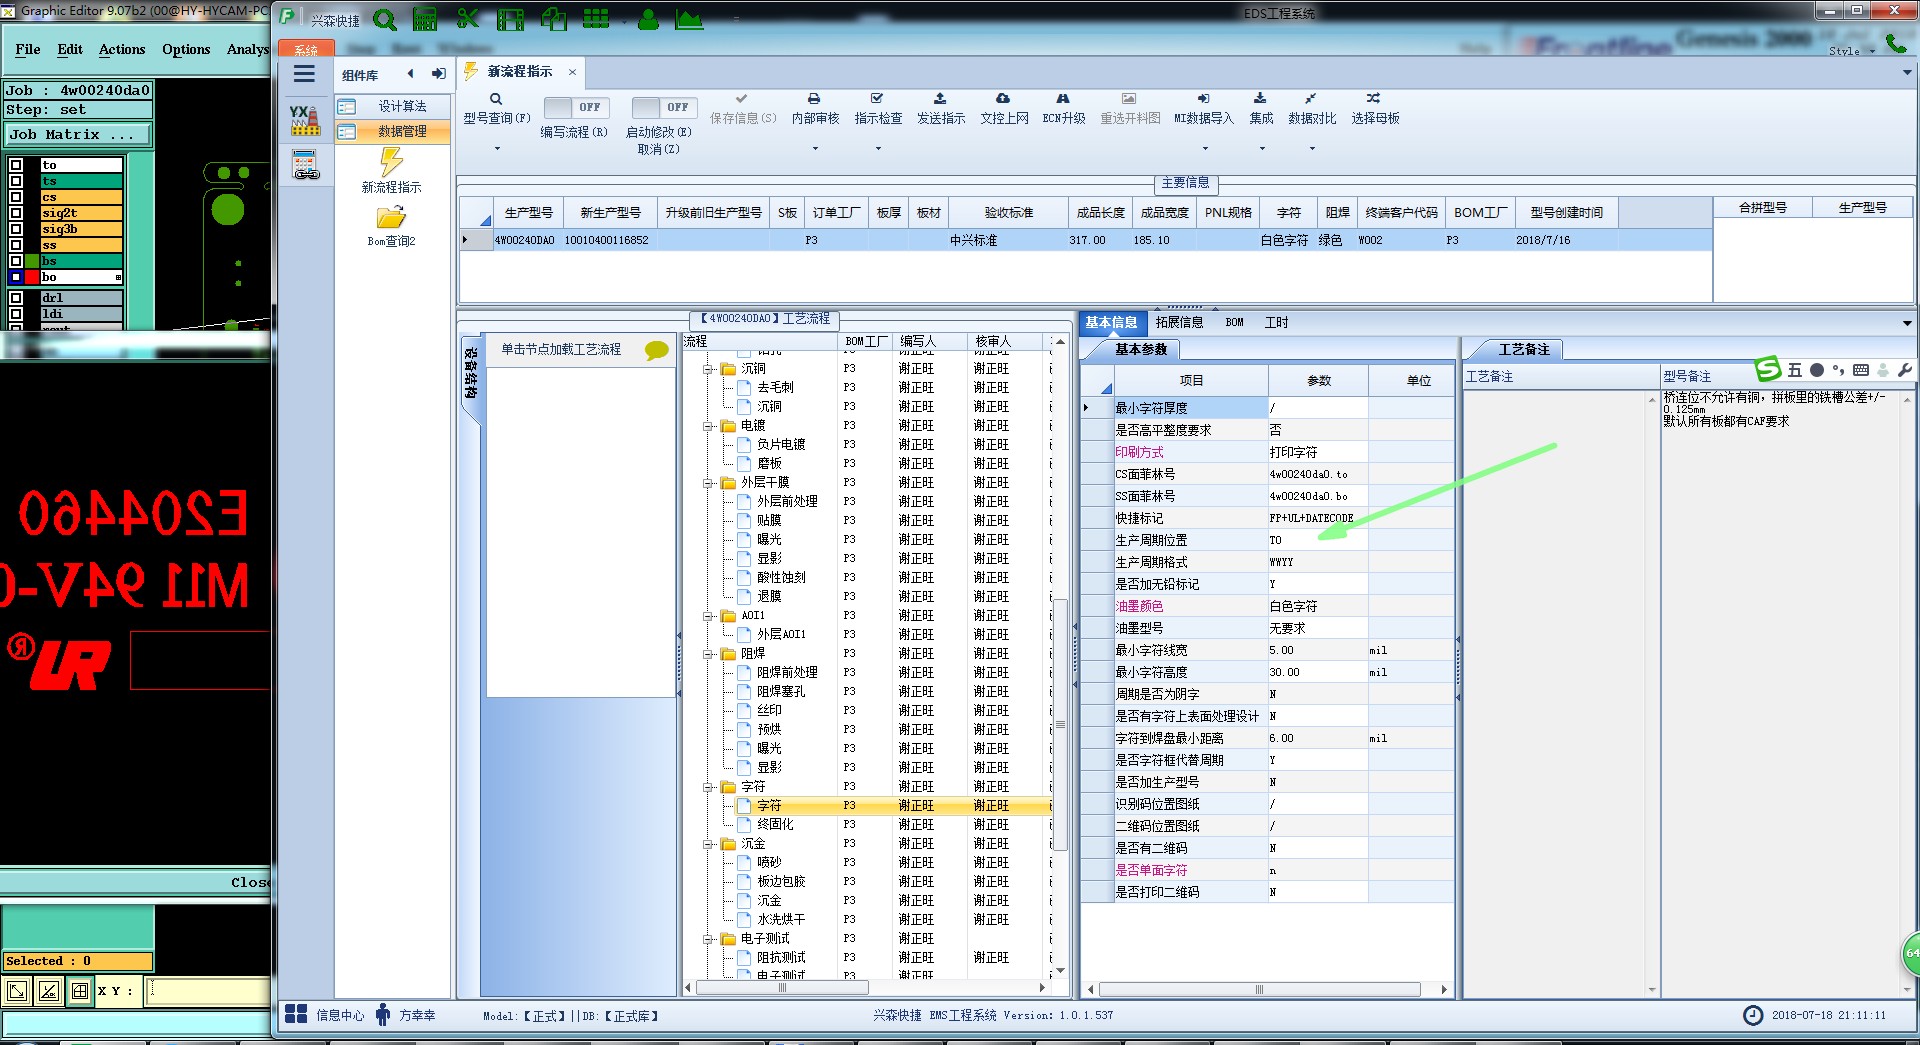
Task: Click the green grid icon in title bar
Action: [x=596, y=19]
